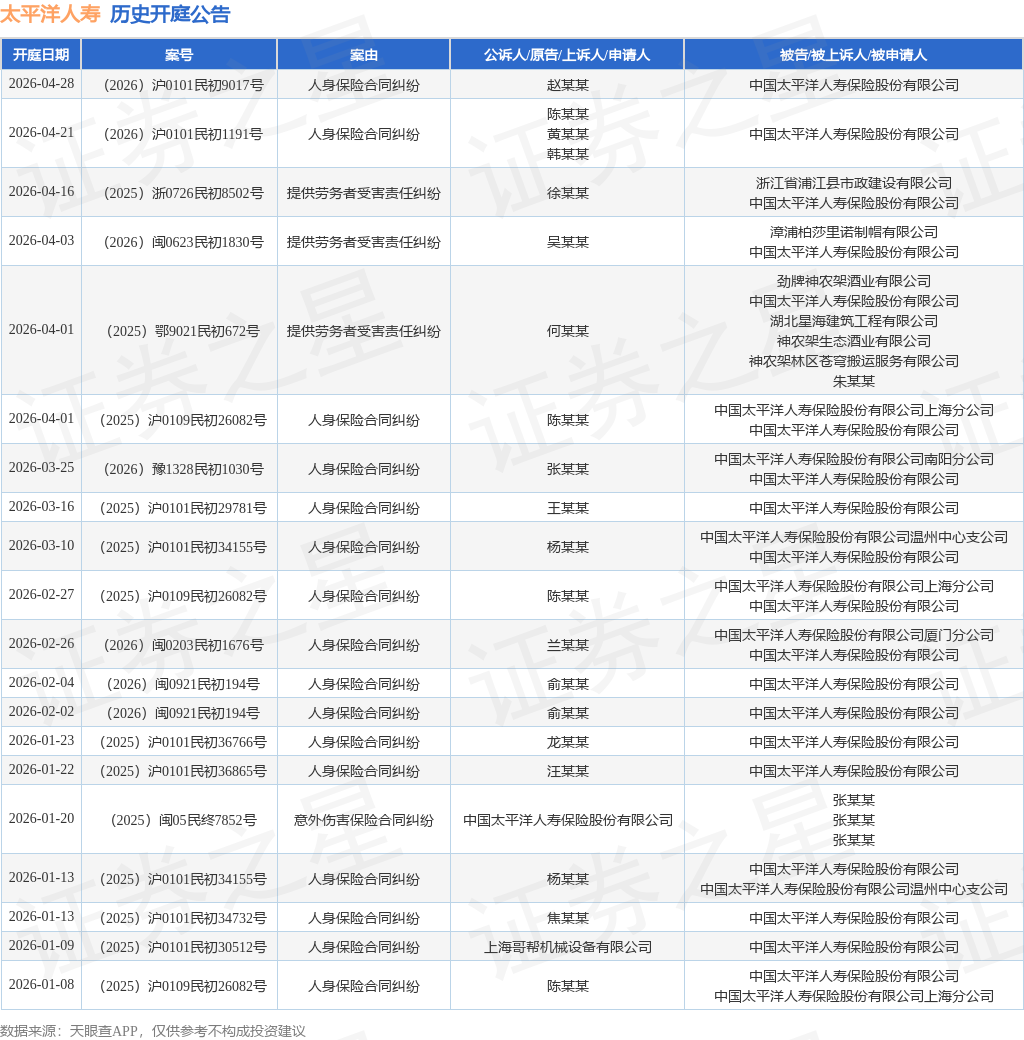Click plaintiff 上海哥帮机械设备有限公司
The width and height of the screenshot is (1024, 1040).
(x=568, y=947)
